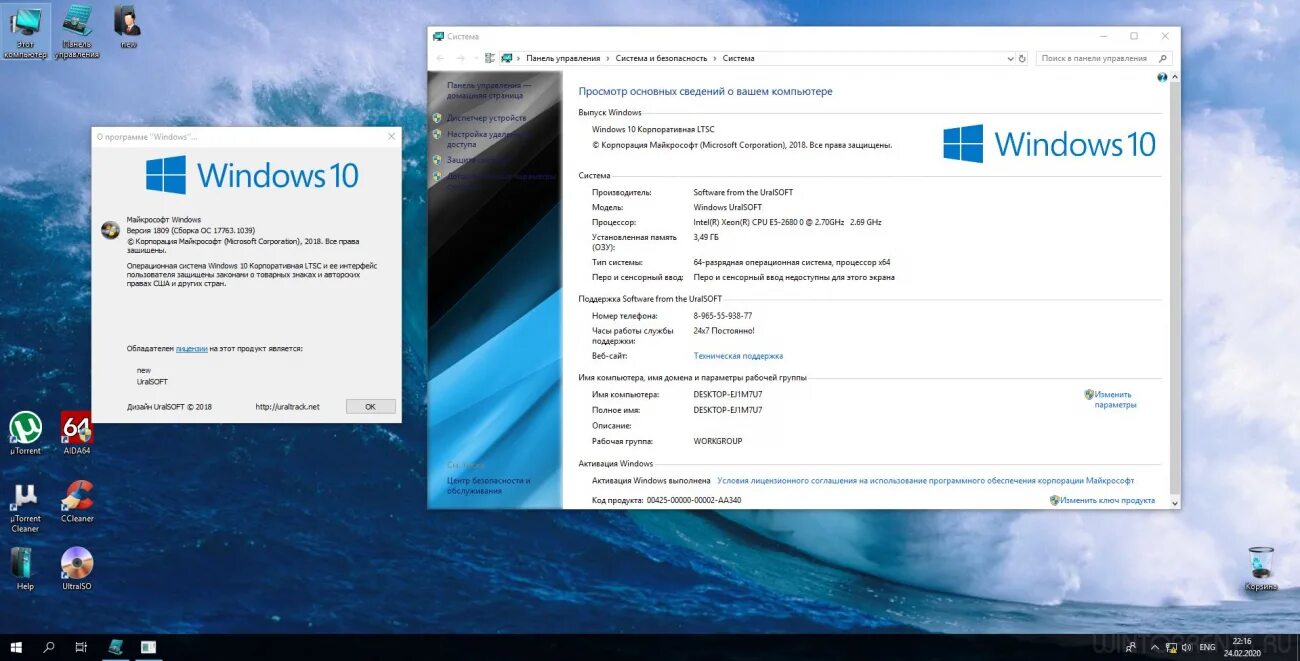Screen dimensions: 1300x661
Task: Open the People icon in the taskbar
Action: click(1131, 647)
